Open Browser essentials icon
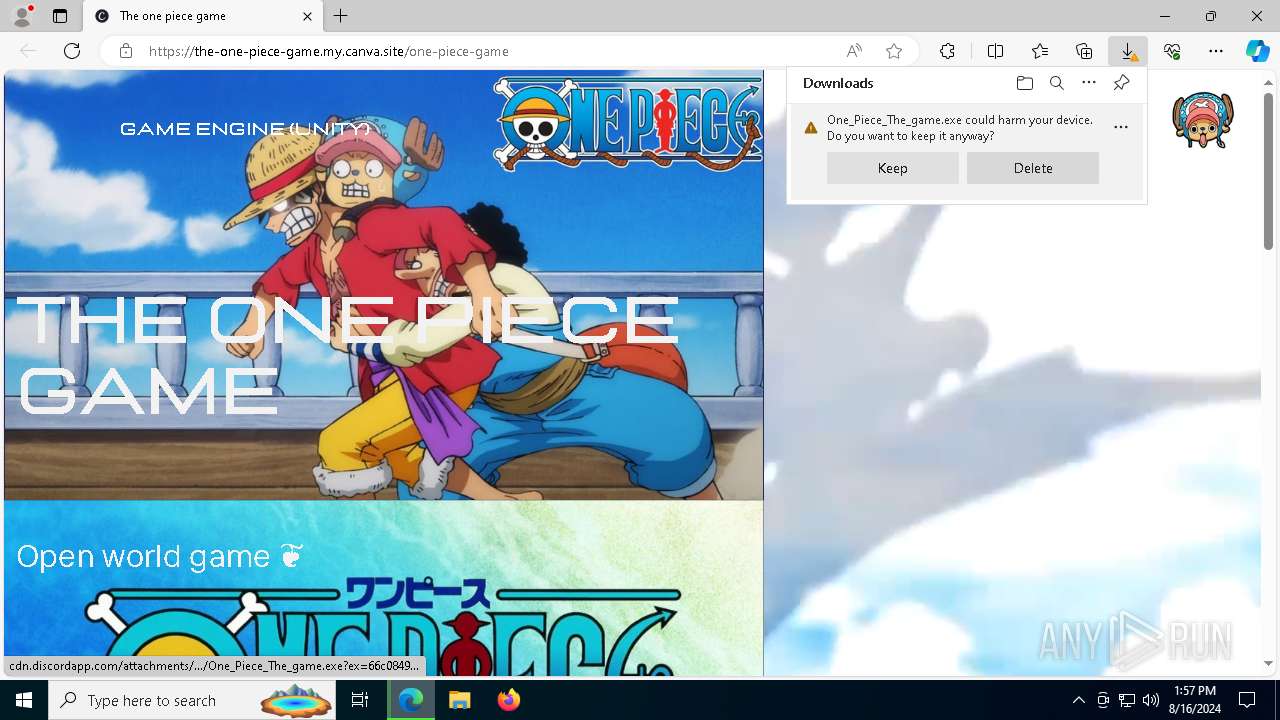The height and width of the screenshot is (720, 1280). [x=1172, y=51]
